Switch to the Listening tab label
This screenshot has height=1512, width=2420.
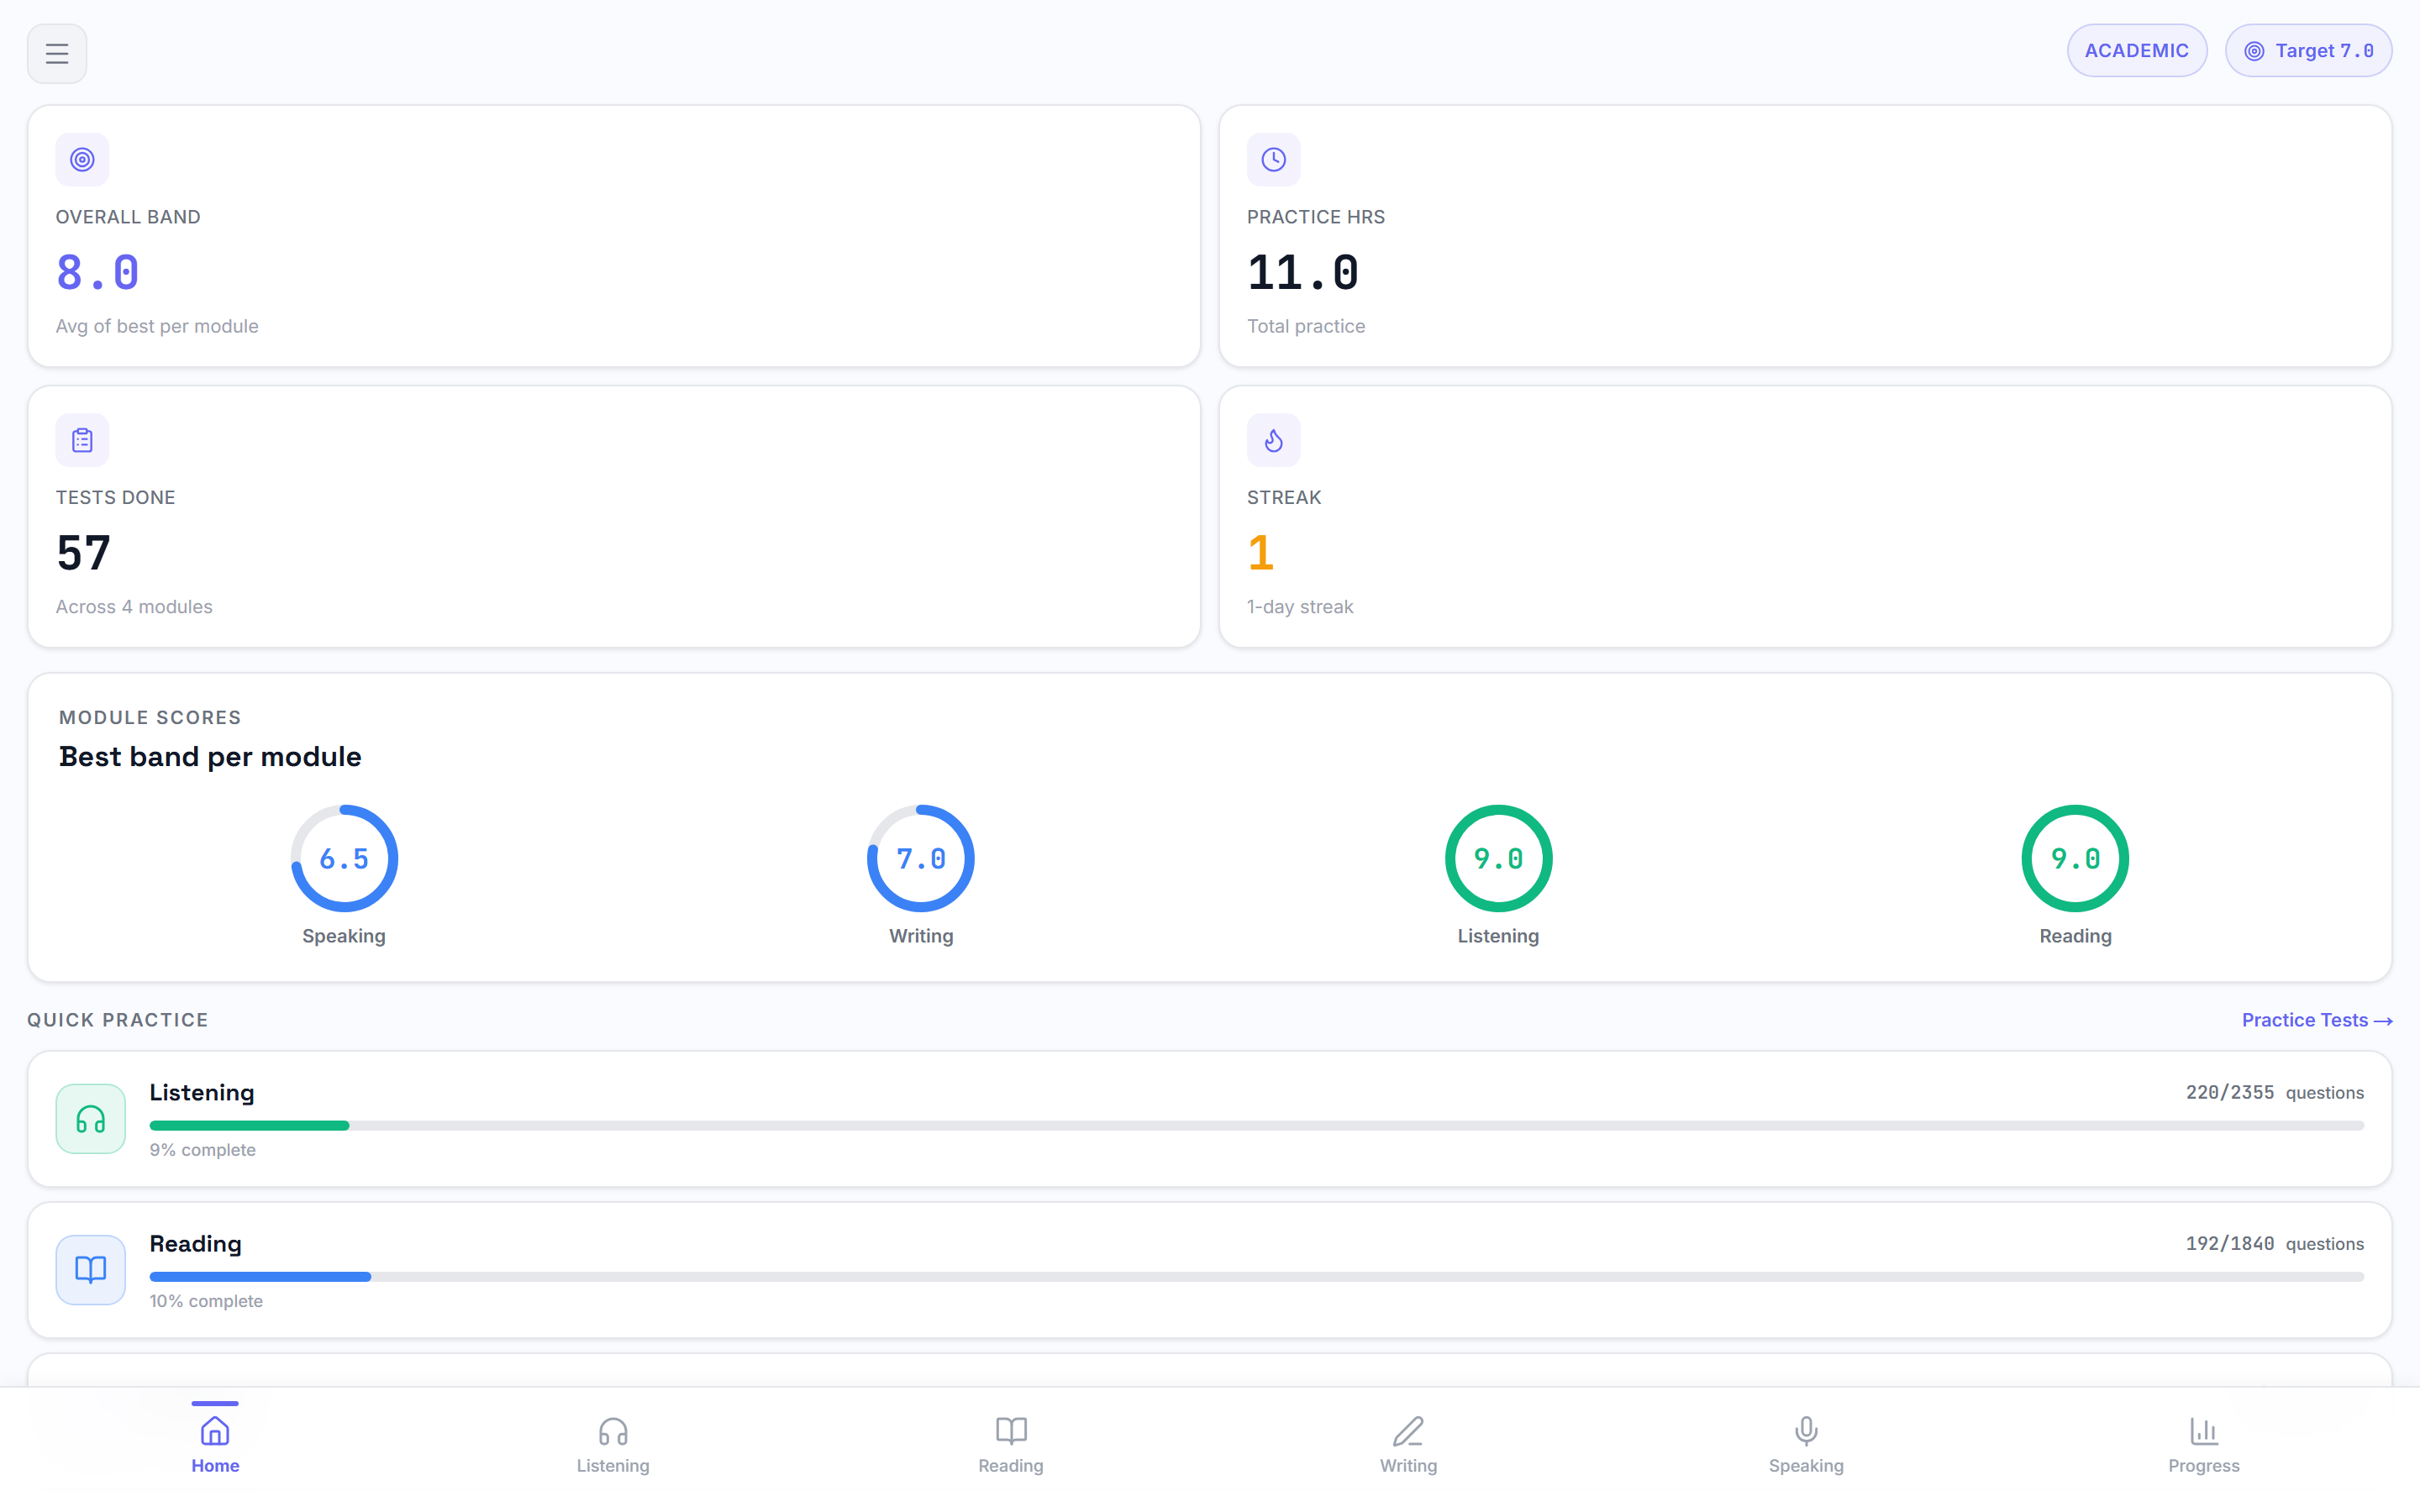pos(613,1465)
